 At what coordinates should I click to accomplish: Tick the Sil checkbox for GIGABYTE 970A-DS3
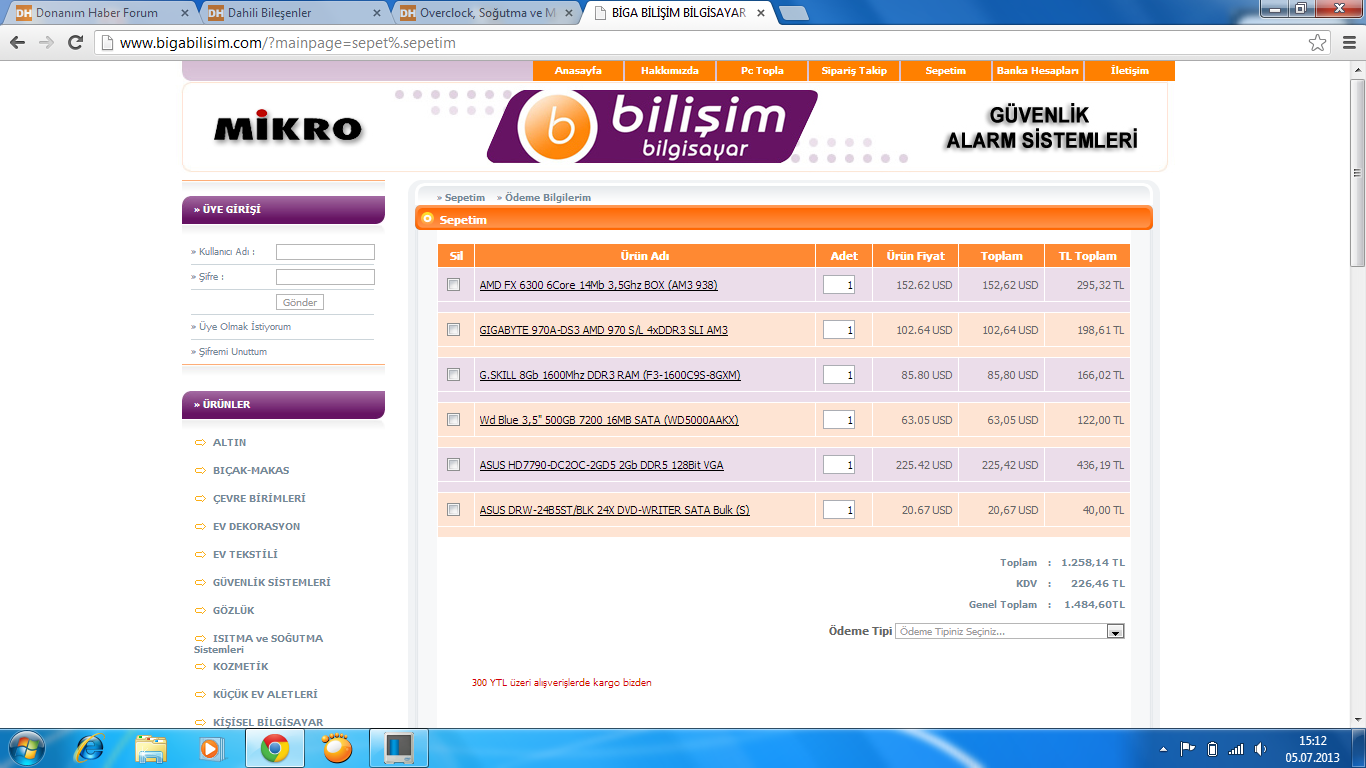[453, 329]
